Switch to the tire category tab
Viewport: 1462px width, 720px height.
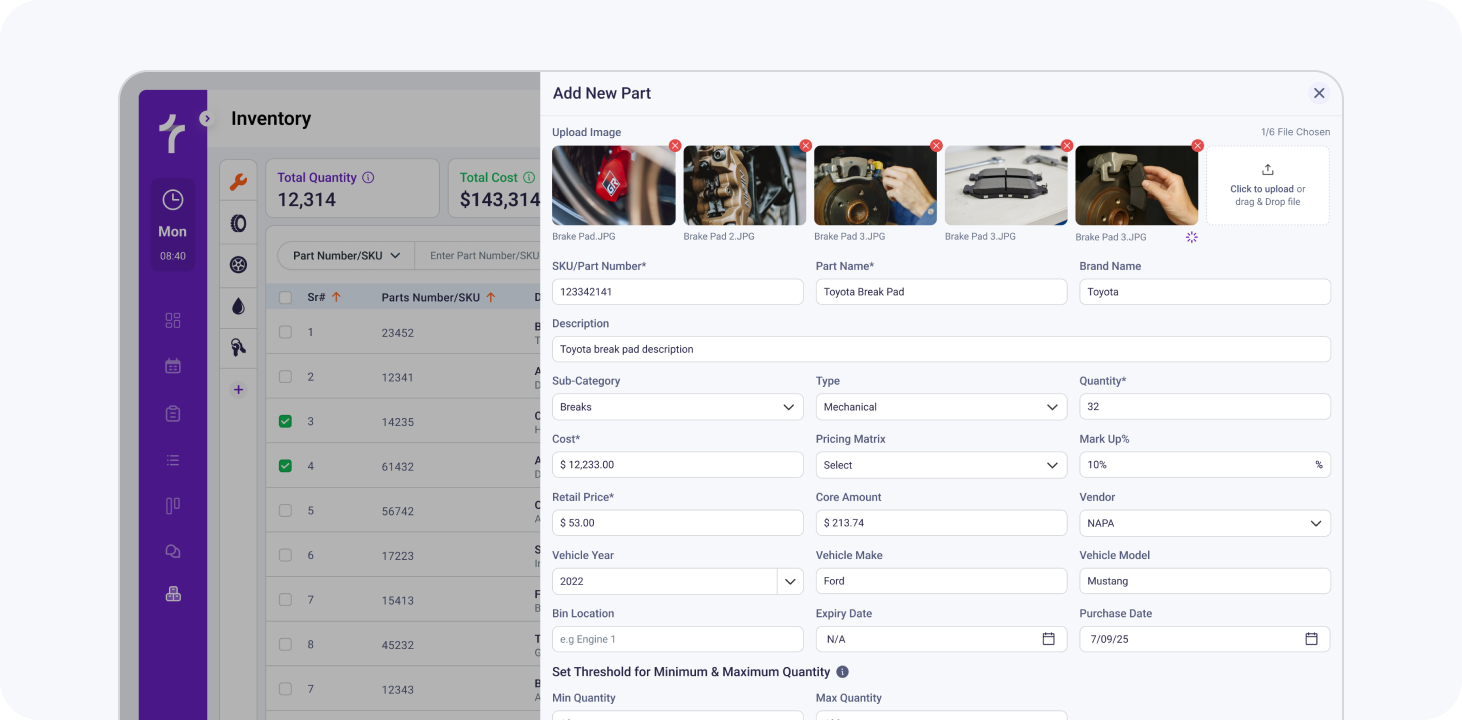tap(238, 224)
